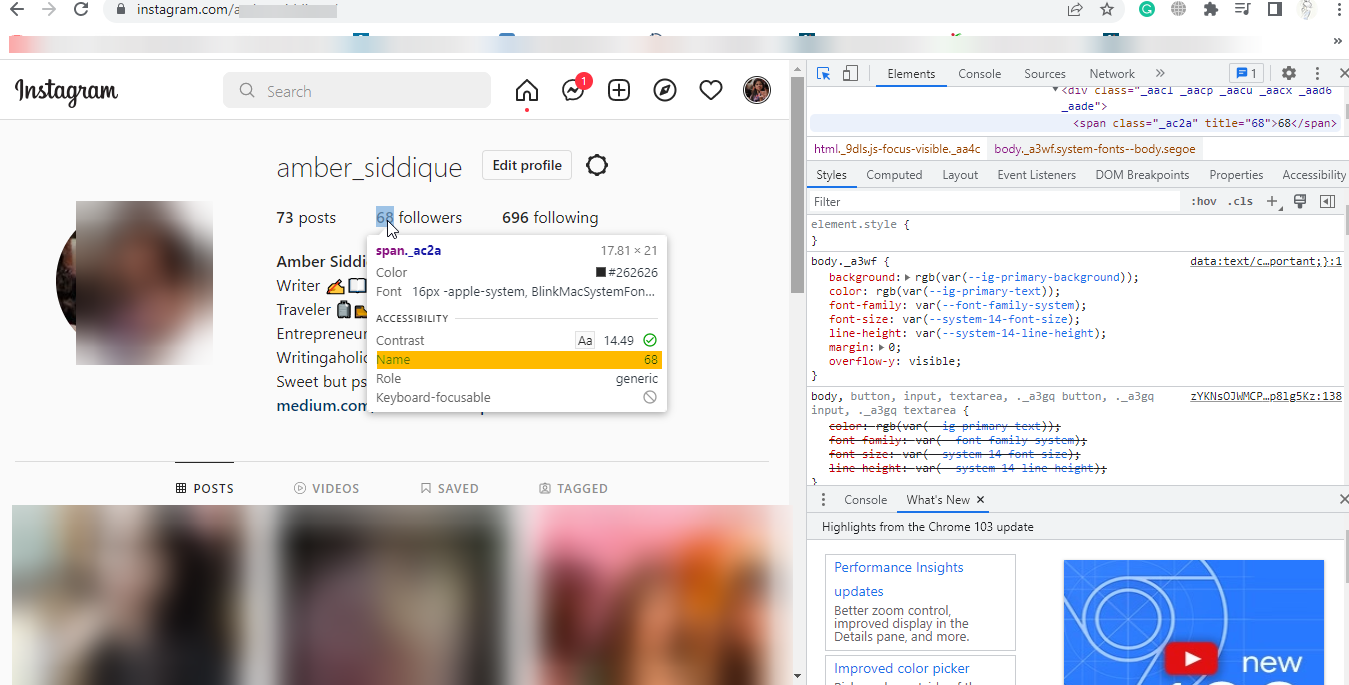This screenshot has height=685, width=1349.
Task: Select the VIDEOS profile tab
Action: click(x=327, y=488)
